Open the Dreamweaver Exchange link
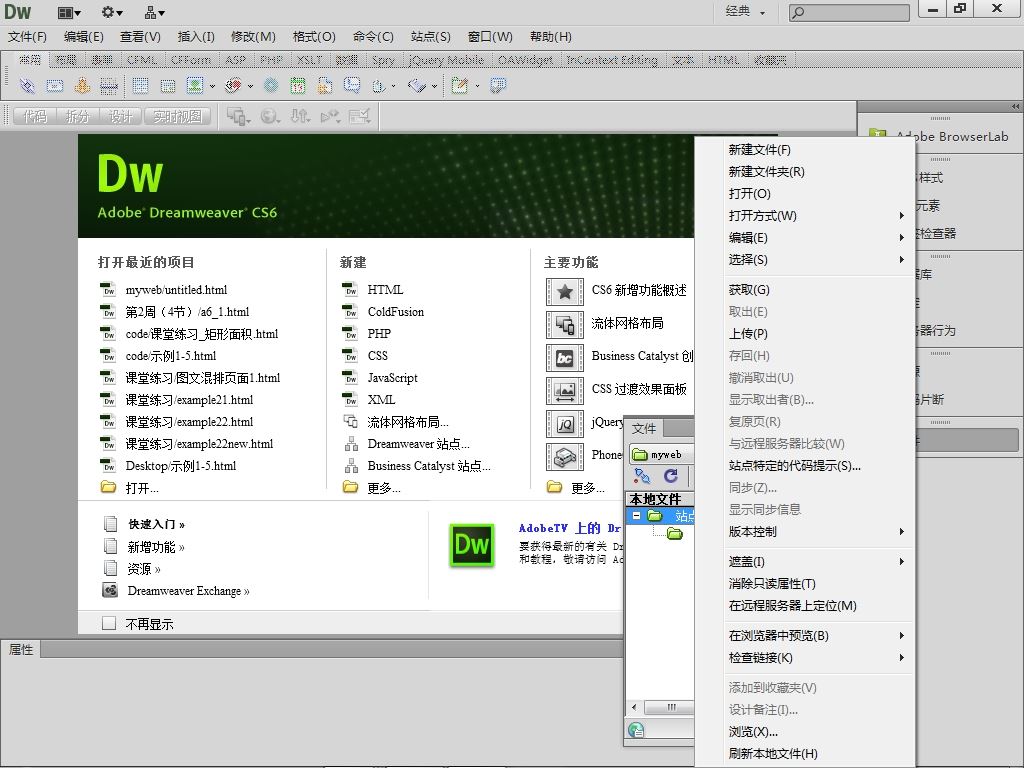1024x768 pixels. [188, 591]
